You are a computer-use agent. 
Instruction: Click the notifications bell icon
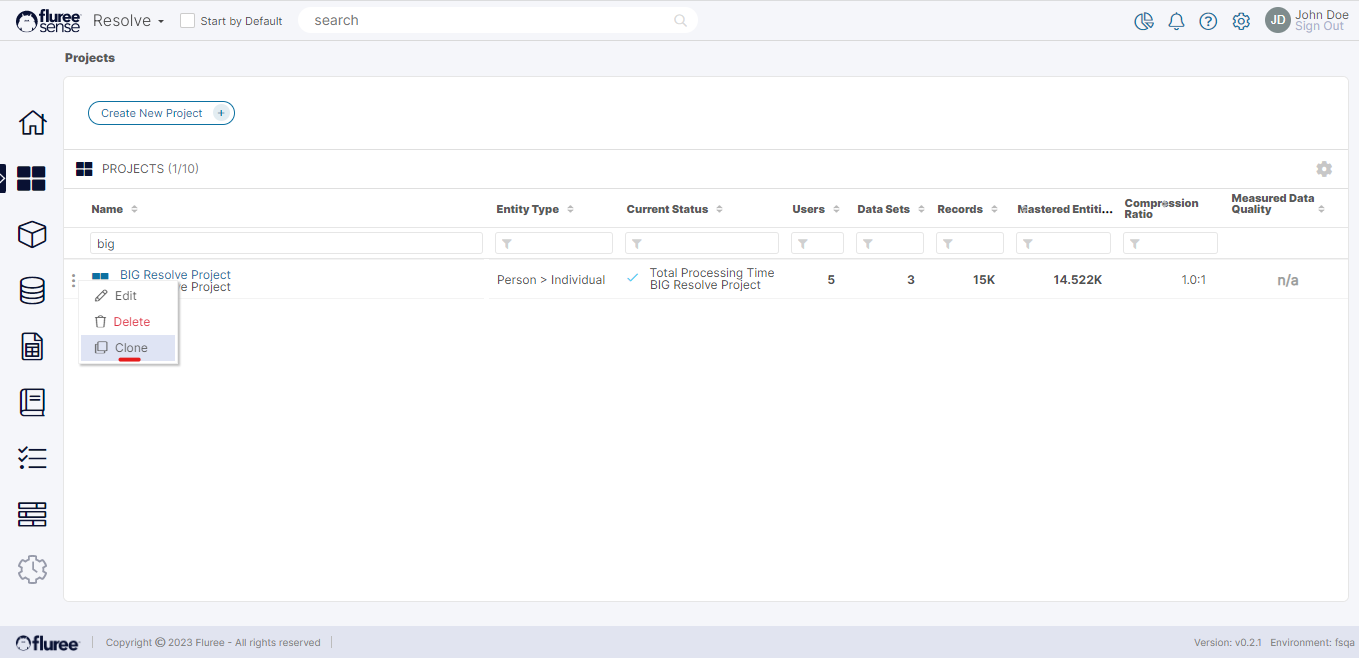click(x=1176, y=21)
